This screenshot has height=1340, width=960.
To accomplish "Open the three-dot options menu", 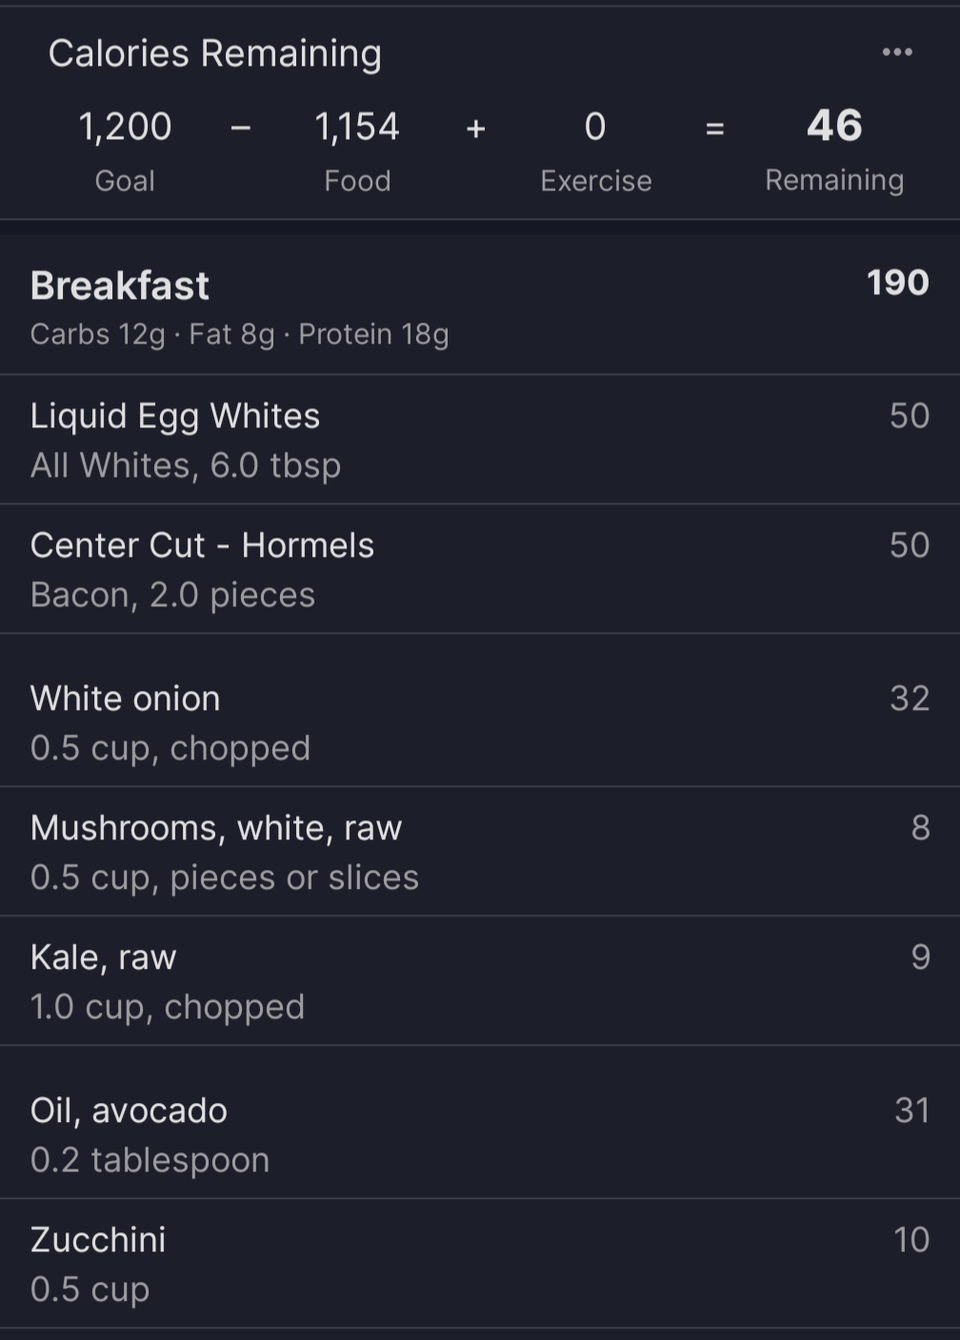I will click(x=897, y=52).
